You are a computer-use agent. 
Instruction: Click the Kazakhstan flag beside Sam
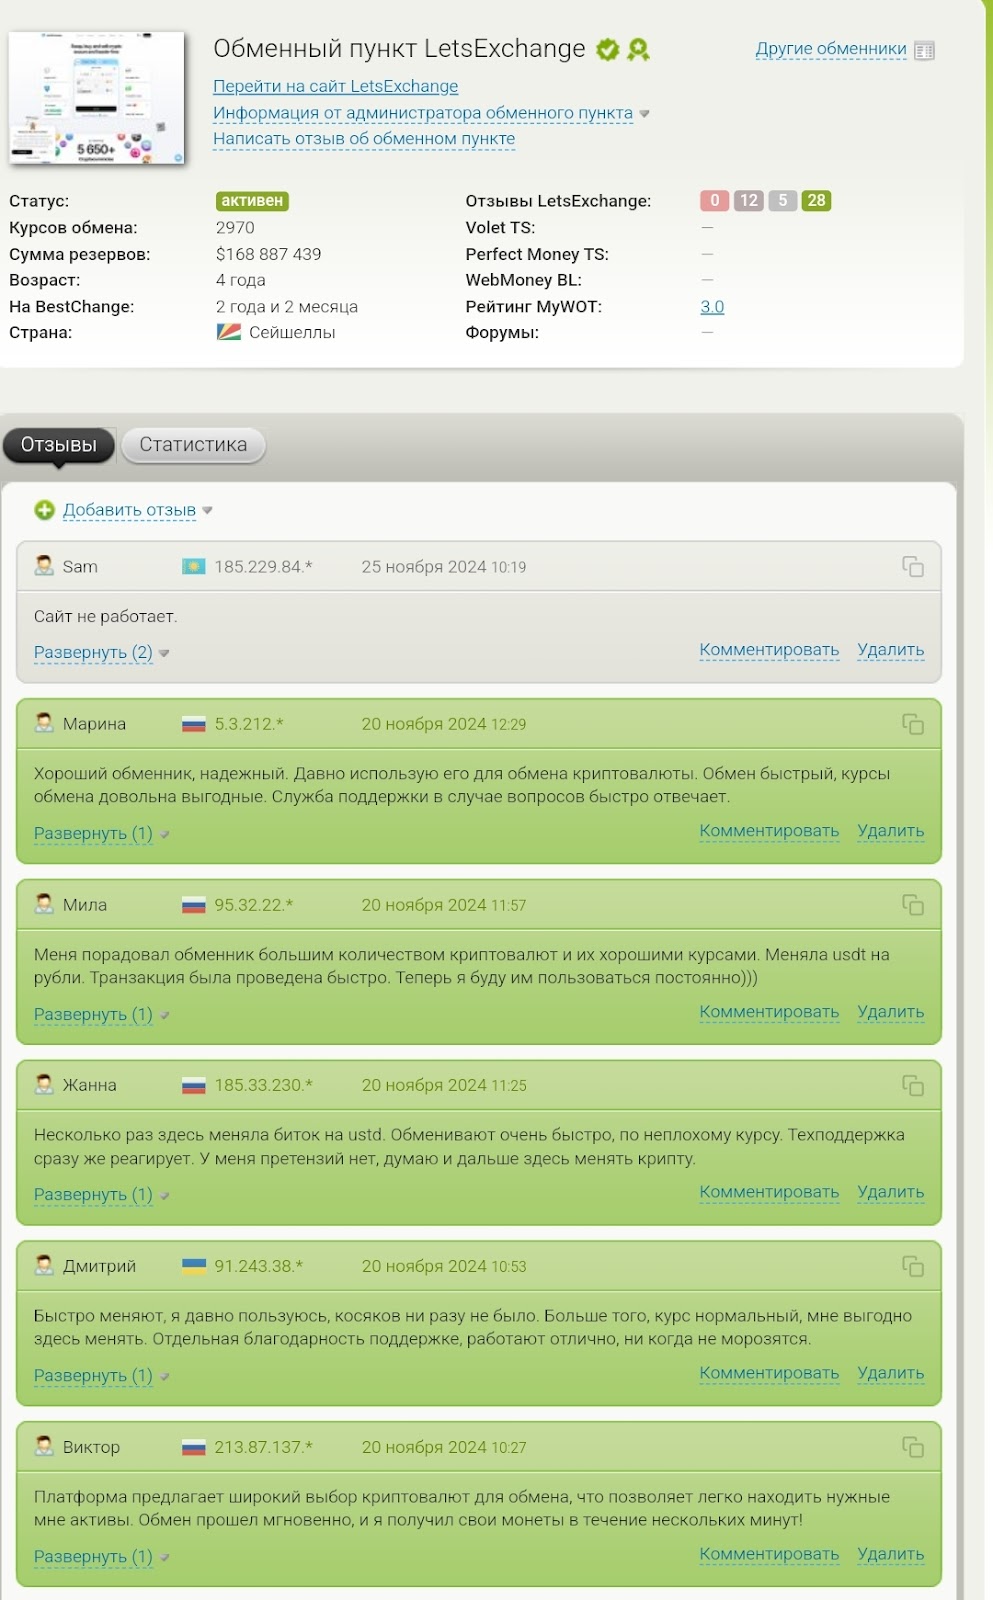[193, 567]
